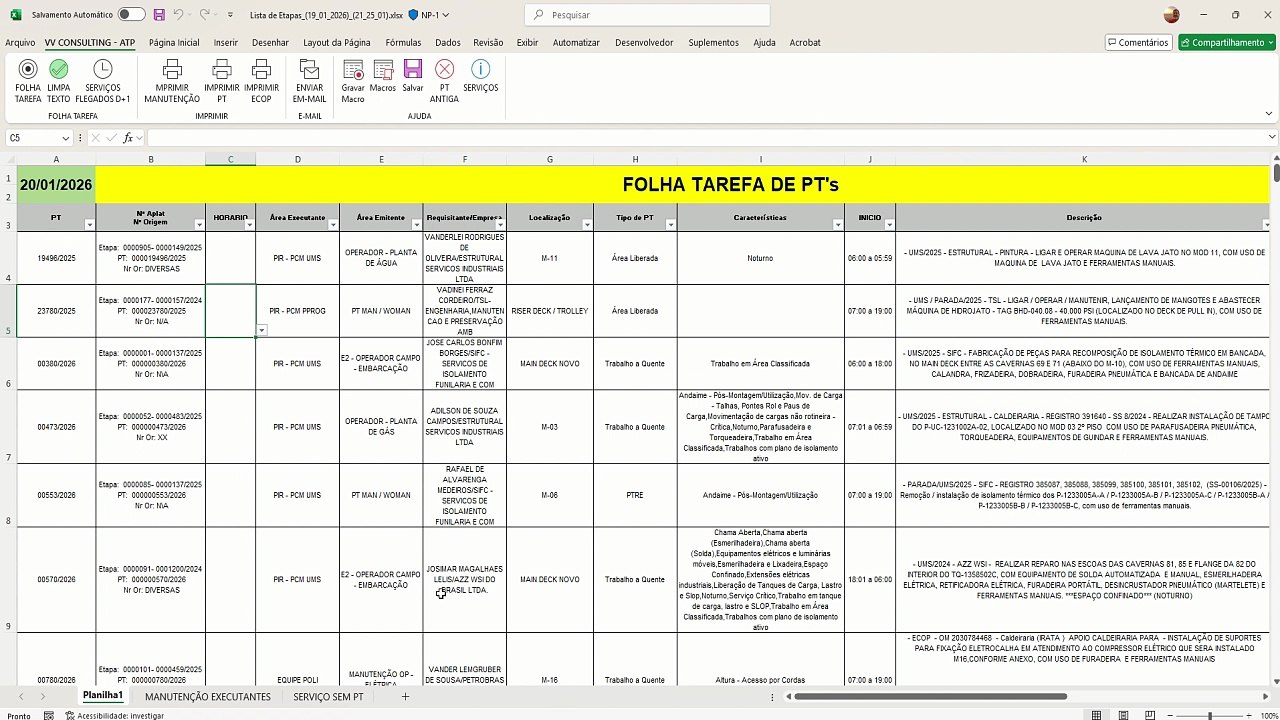Open PT column filter dropdown
Image resolution: width=1280 pixels, height=720 pixels.
89,225
